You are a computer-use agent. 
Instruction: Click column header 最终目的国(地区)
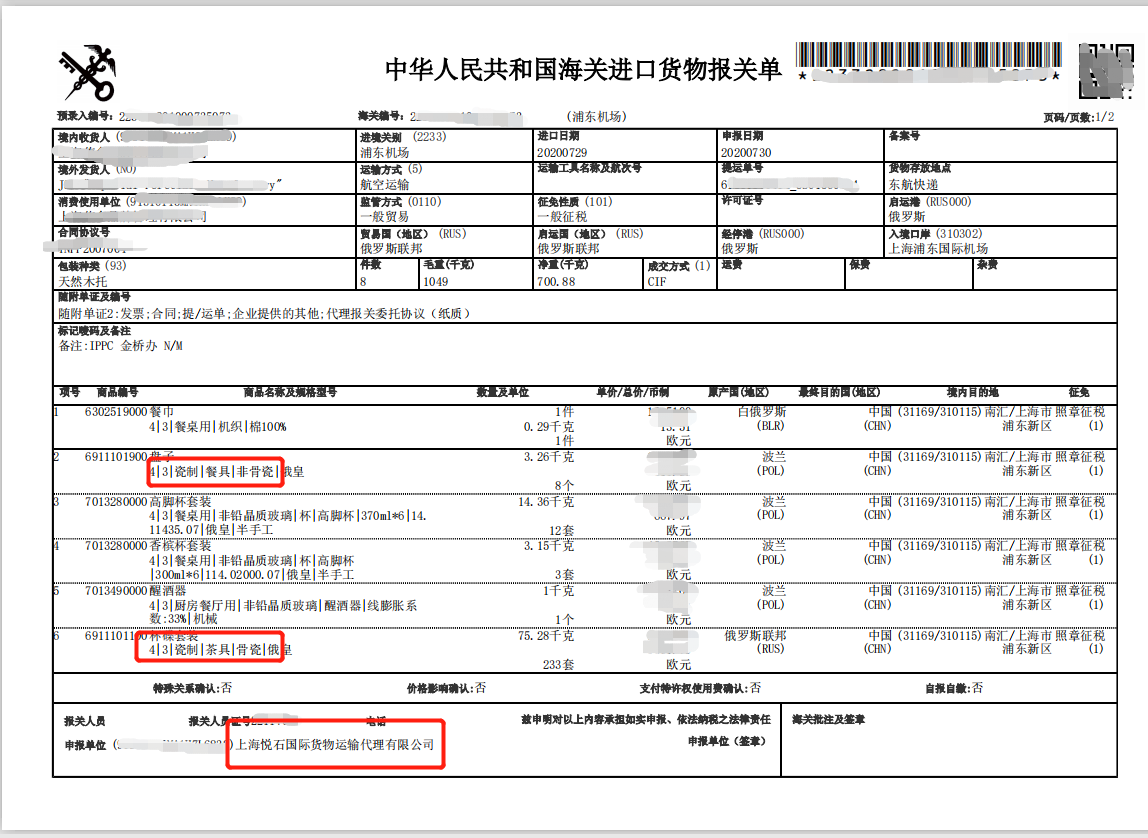839,392
